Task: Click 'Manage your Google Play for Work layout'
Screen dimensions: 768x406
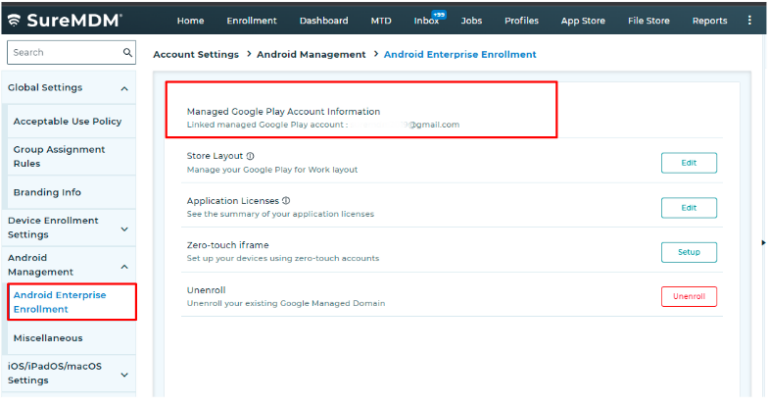Action: coord(272,170)
